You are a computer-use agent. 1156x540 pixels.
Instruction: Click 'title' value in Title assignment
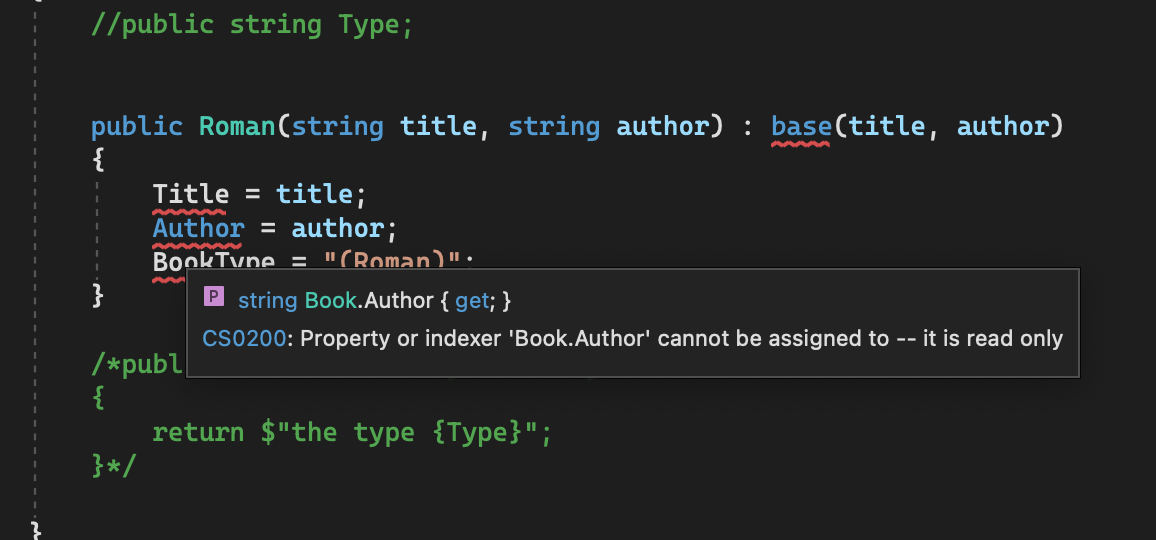314,194
